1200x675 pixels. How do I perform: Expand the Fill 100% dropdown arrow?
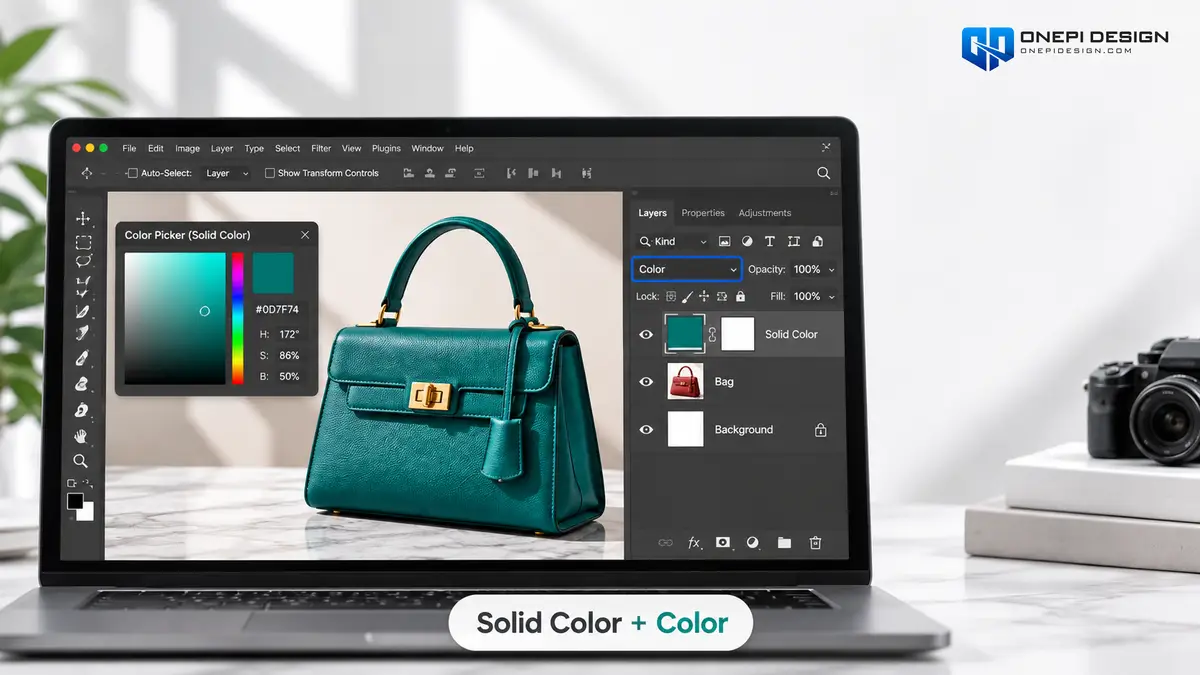click(x=831, y=296)
